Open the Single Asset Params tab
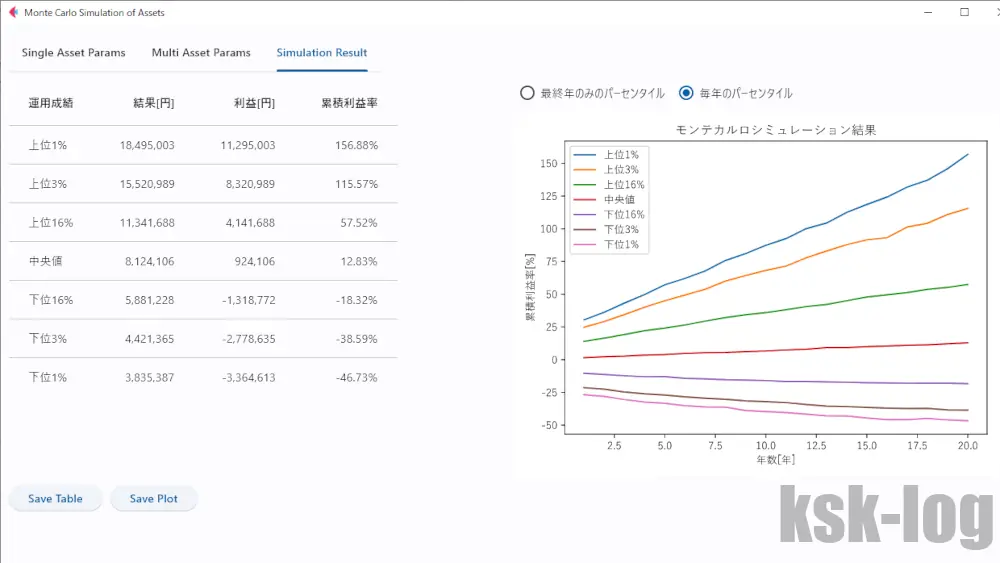This screenshot has height=563, width=1000. (x=74, y=53)
